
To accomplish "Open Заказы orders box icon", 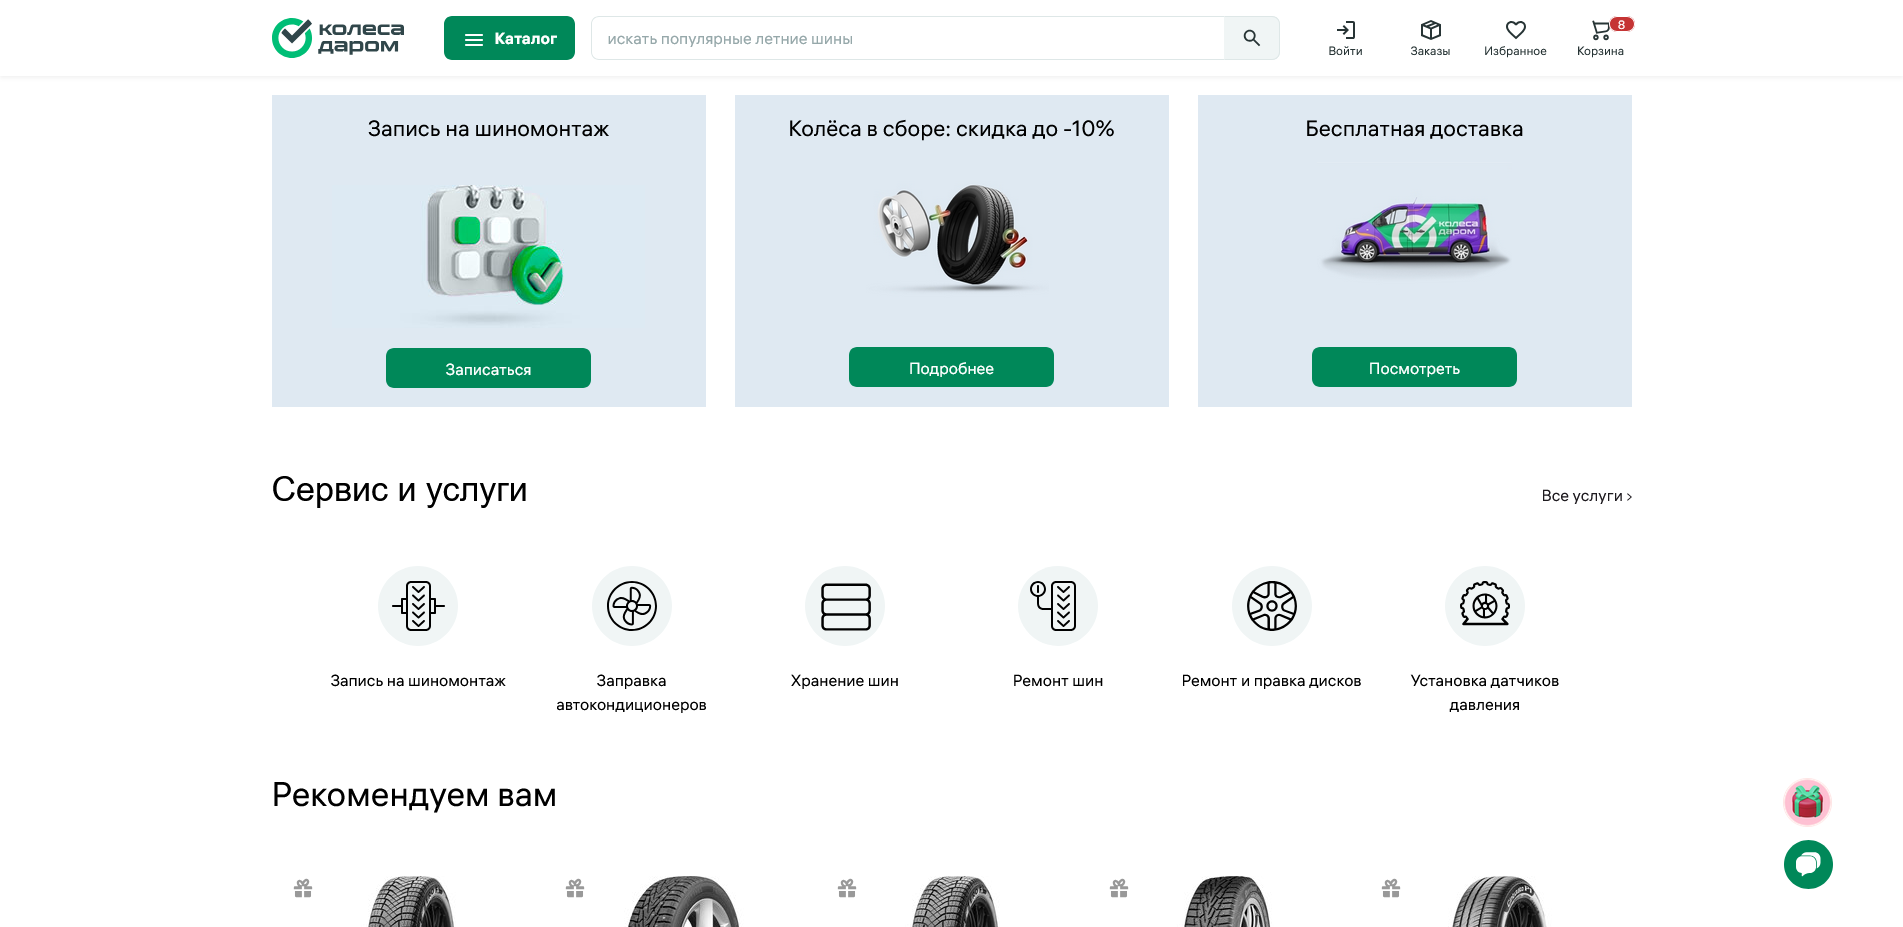I will 1430,30.
